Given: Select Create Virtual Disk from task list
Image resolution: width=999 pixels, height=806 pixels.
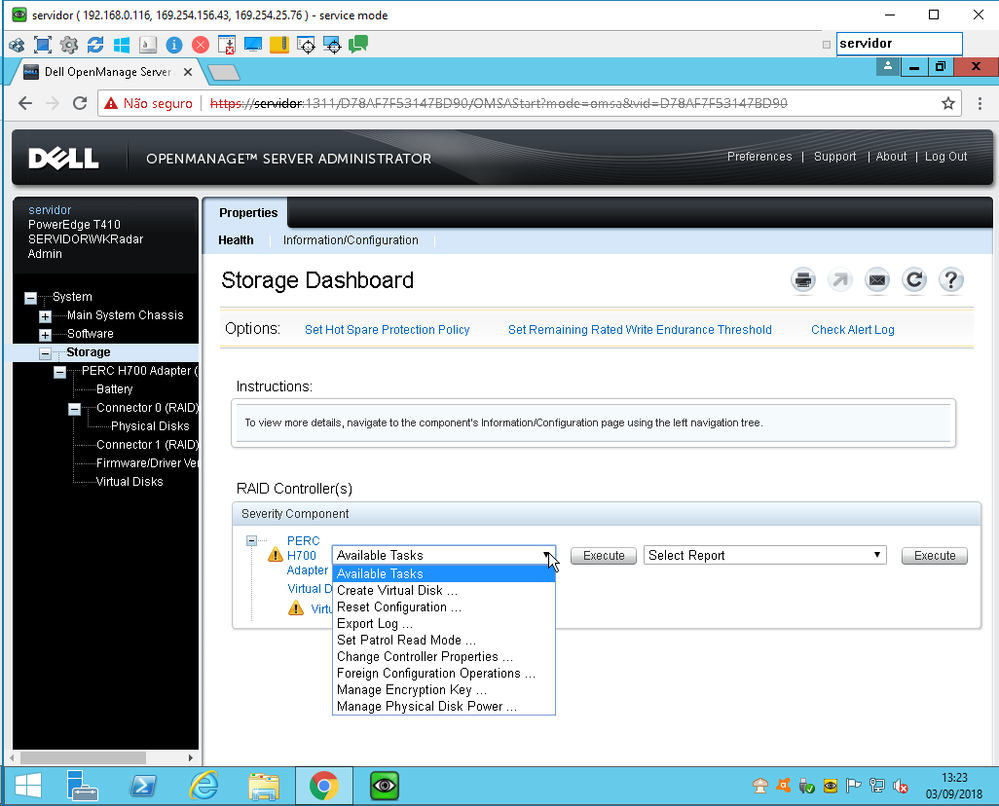Looking at the screenshot, I should pyautogui.click(x=443, y=591).
